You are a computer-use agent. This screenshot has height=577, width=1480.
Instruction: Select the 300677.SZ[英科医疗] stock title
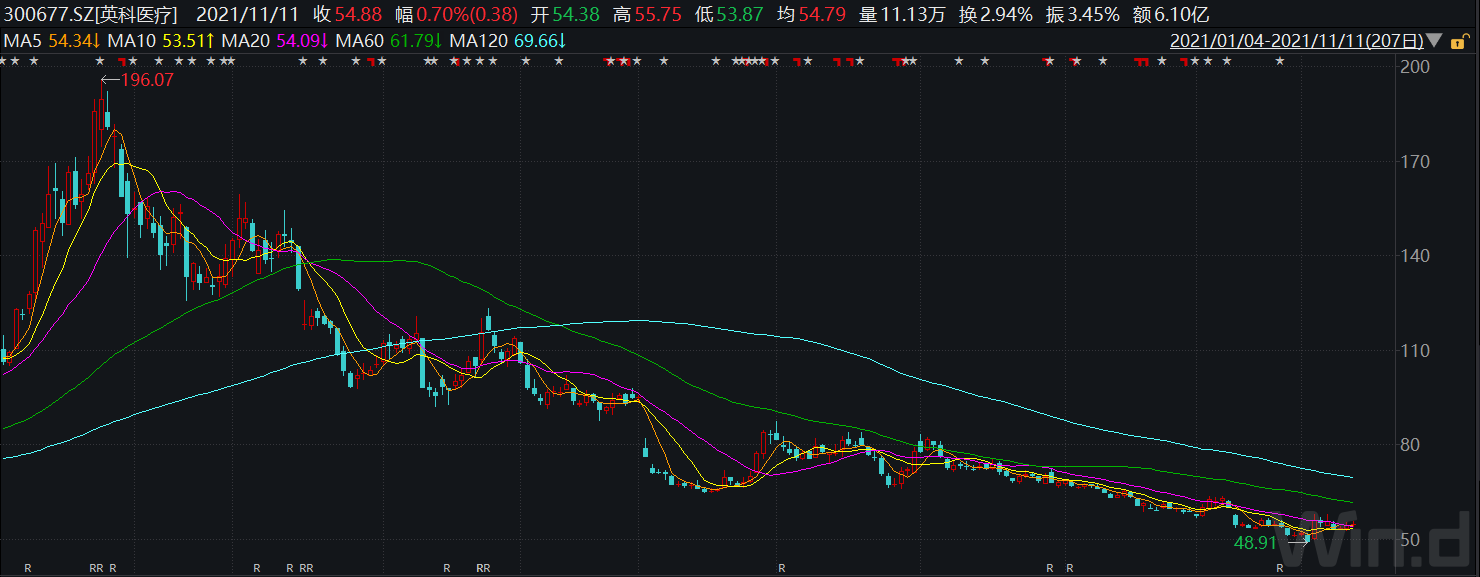(91, 14)
